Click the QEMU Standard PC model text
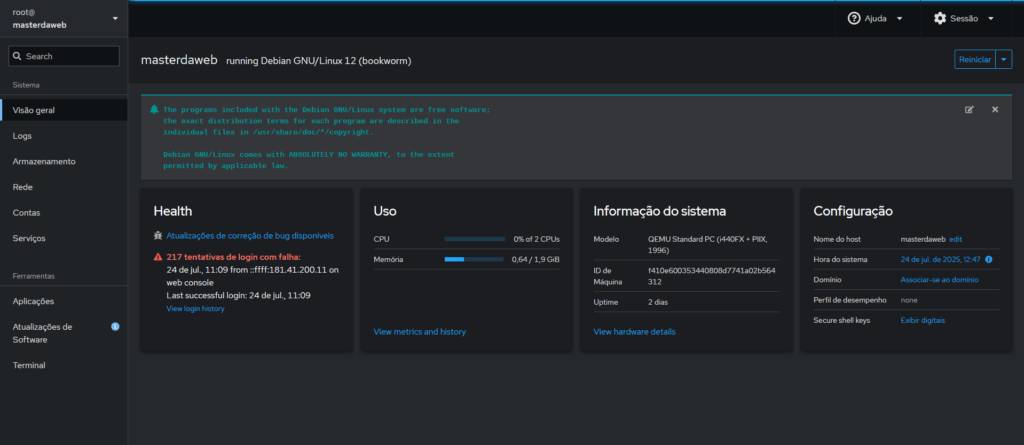Screen dimensions: 1024x445 click(708, 244)
